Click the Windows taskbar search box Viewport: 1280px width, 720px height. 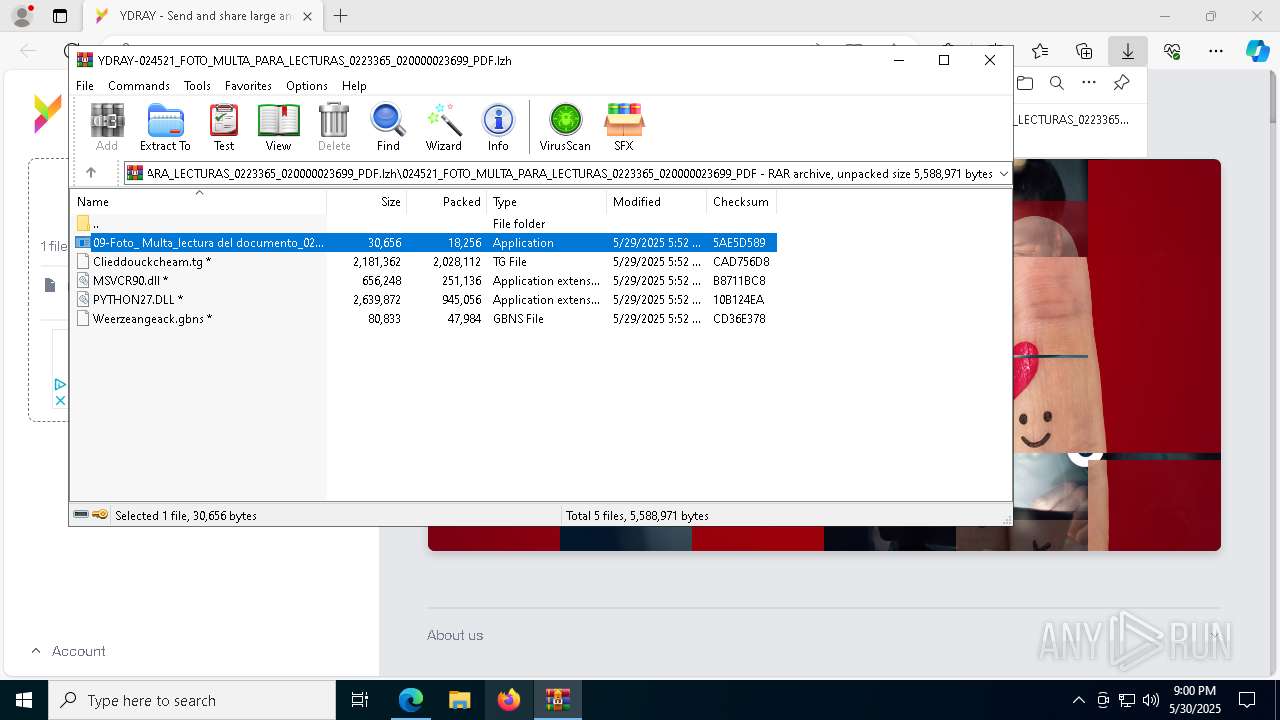tap(192, 700)
